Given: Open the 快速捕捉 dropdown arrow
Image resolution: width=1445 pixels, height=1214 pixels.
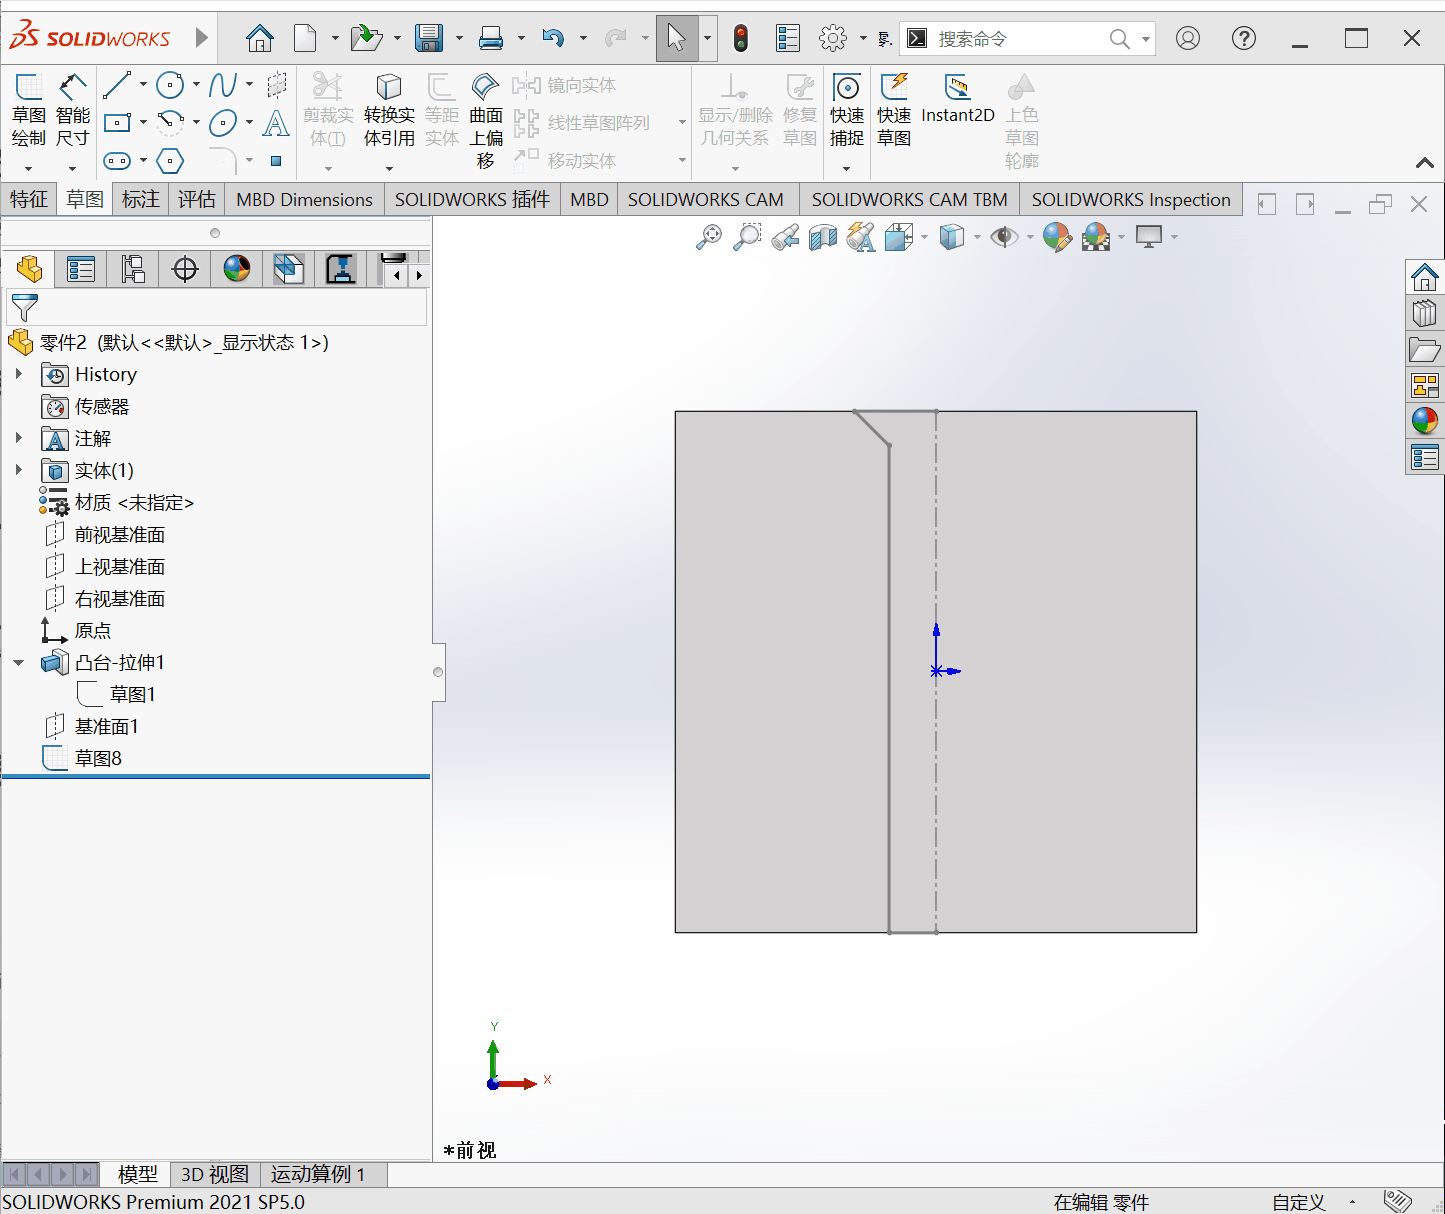Looking at the screenshot, I should pyautogui.click(x=846, y=168).
